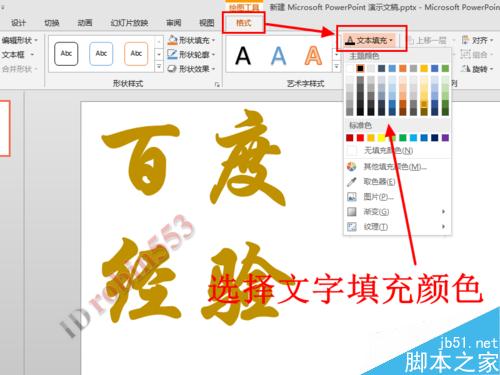Click the 其他填充颜色 color wheel icon
Image resolution: width=500 pixels, height=375 pixels.
pos(352,166)
